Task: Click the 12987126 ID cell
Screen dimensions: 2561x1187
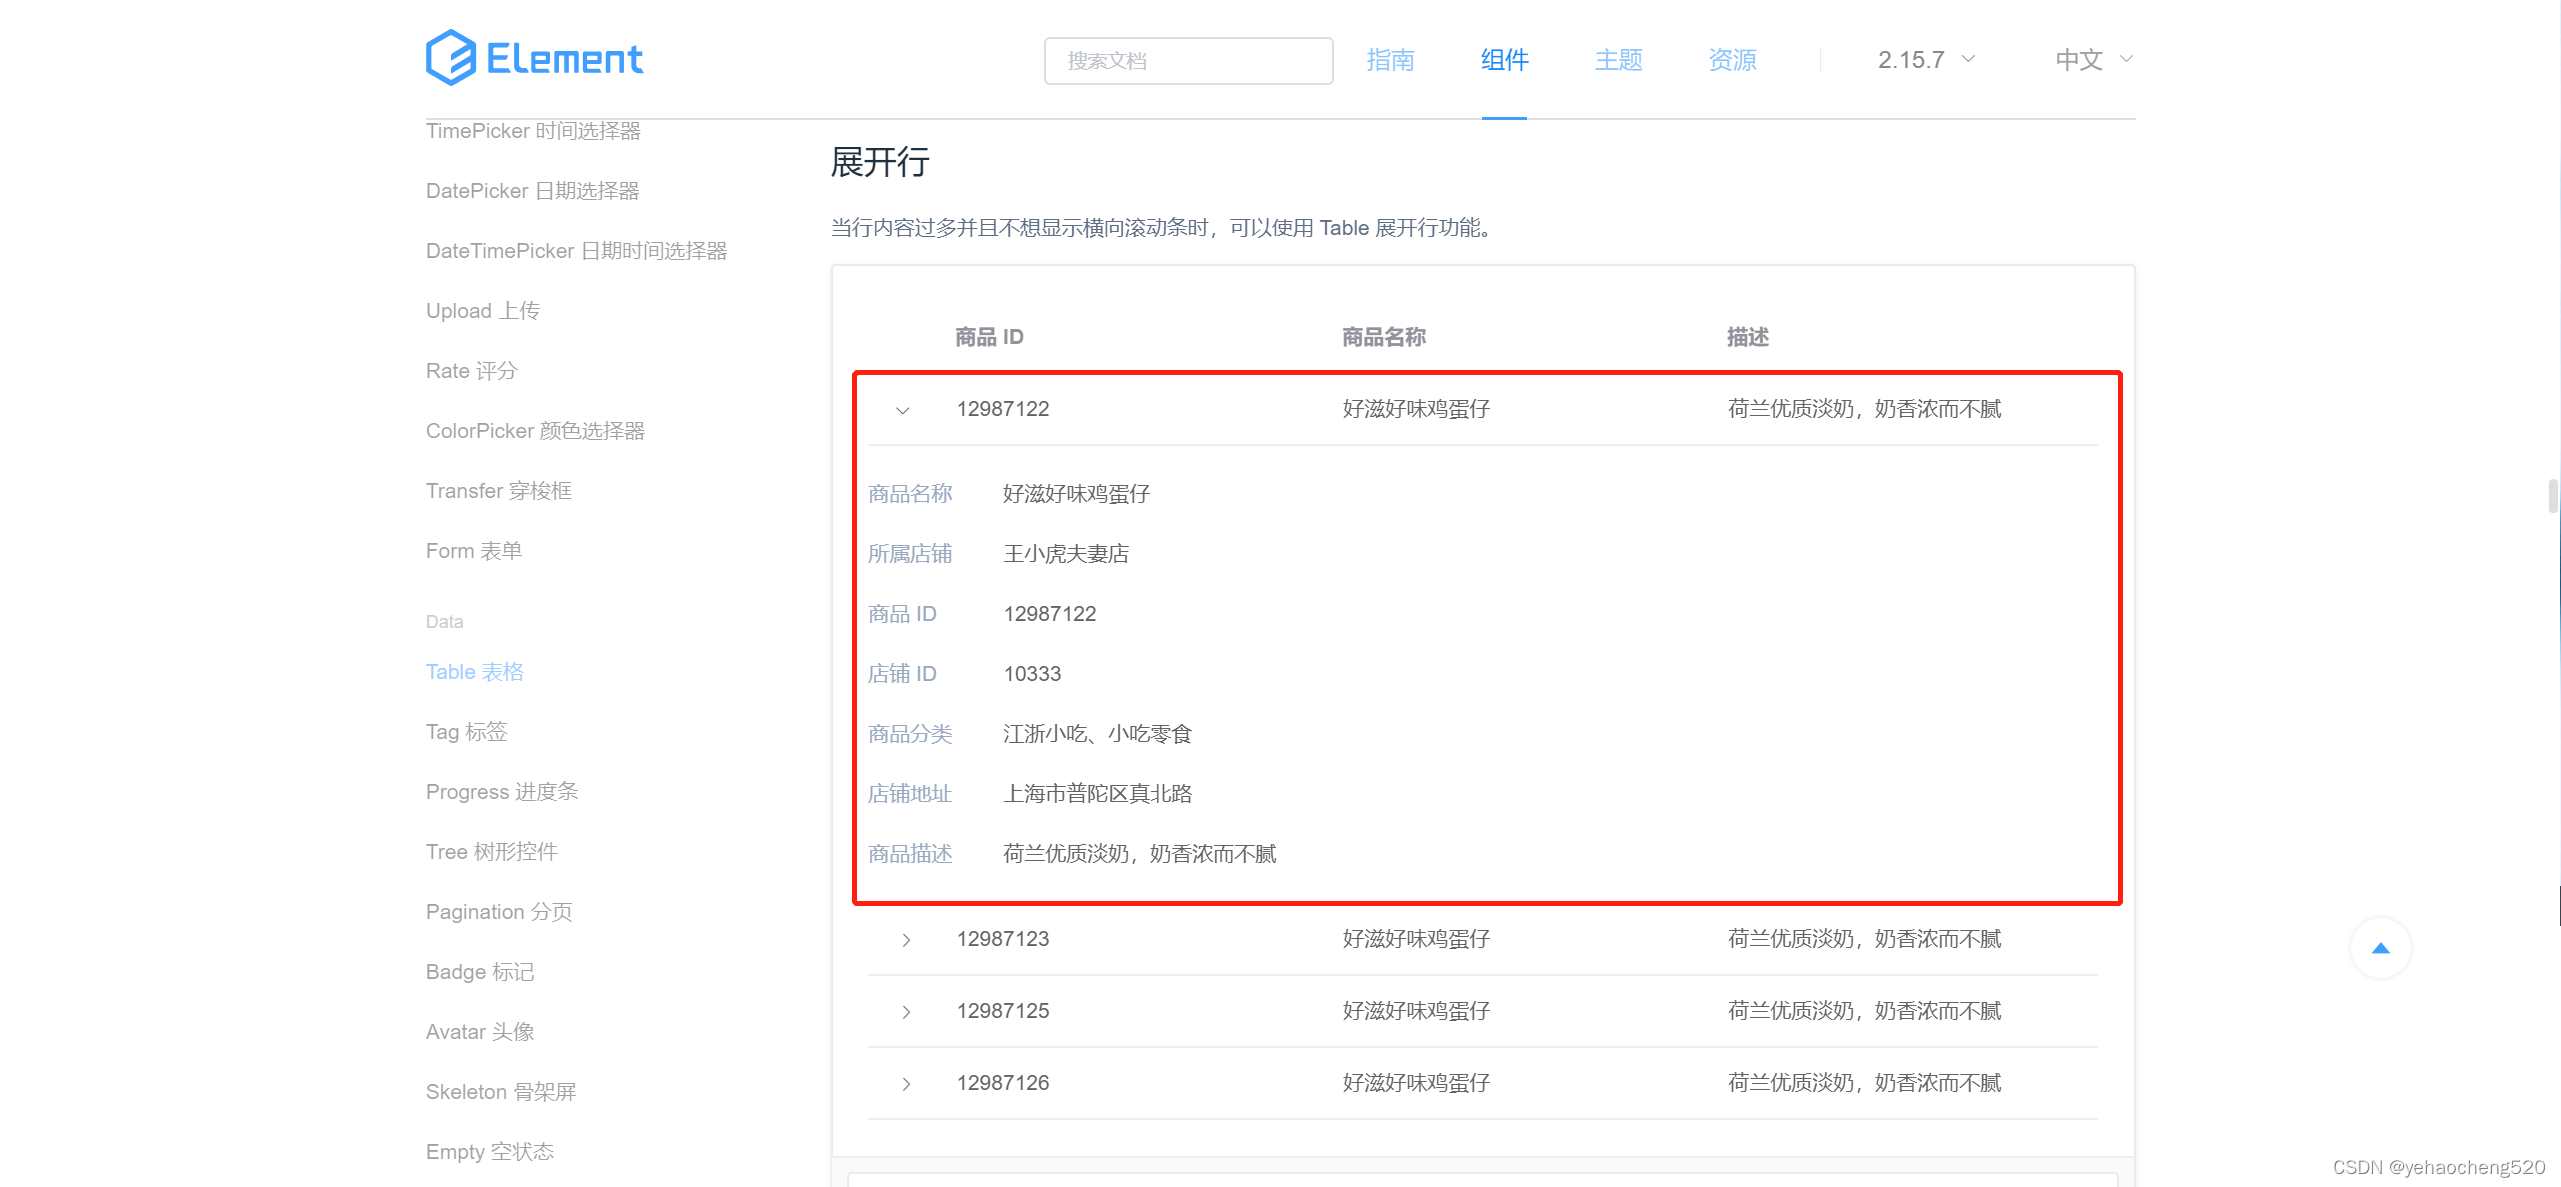Action: (x=1003, y=1083)
